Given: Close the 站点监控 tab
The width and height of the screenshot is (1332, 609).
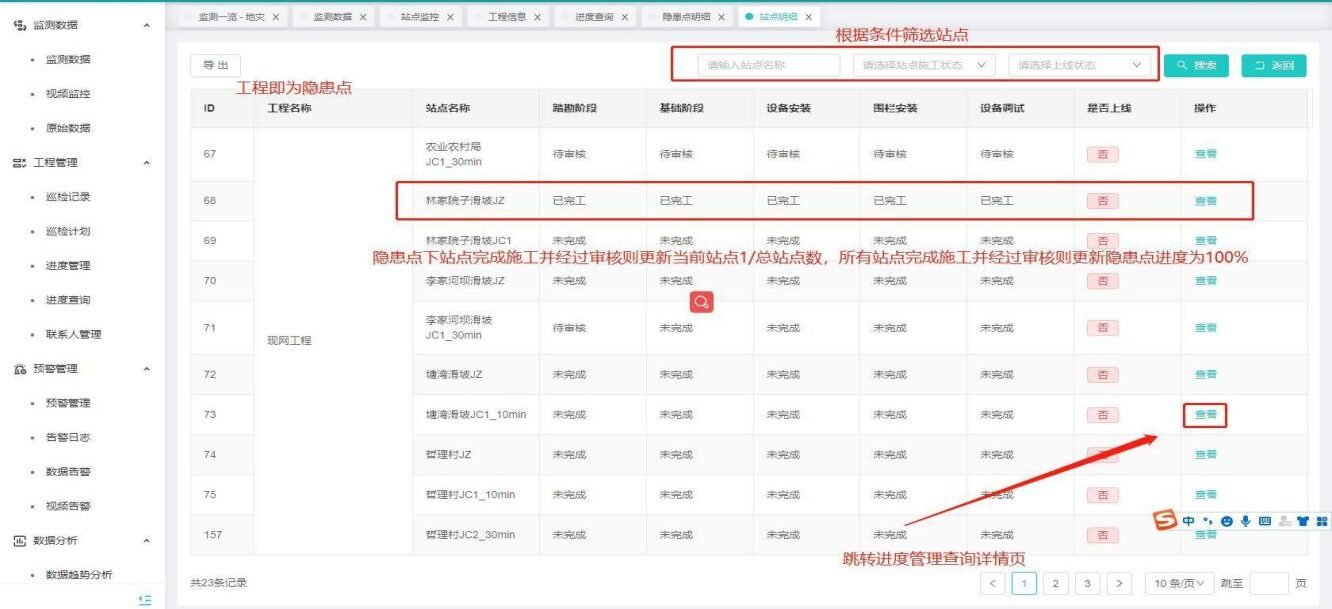Looking at the screenshot, I should 450,17.
